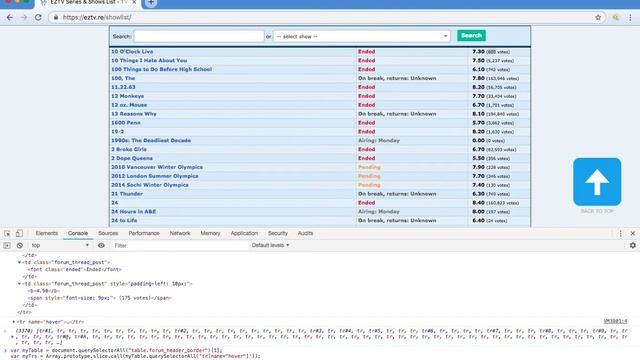Open '1990s: The Deadliest Decade'
The height and width of the screenshot is (360, 640).
[151, 140]
